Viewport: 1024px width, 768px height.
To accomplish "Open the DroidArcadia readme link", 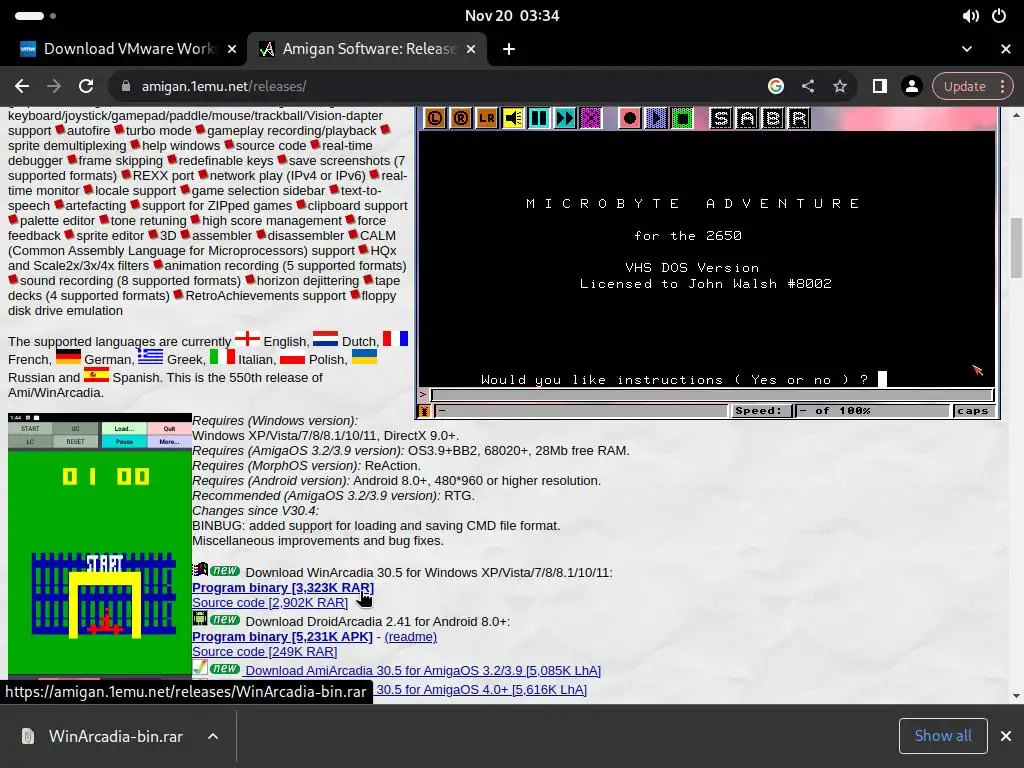I will coord(411,637).
